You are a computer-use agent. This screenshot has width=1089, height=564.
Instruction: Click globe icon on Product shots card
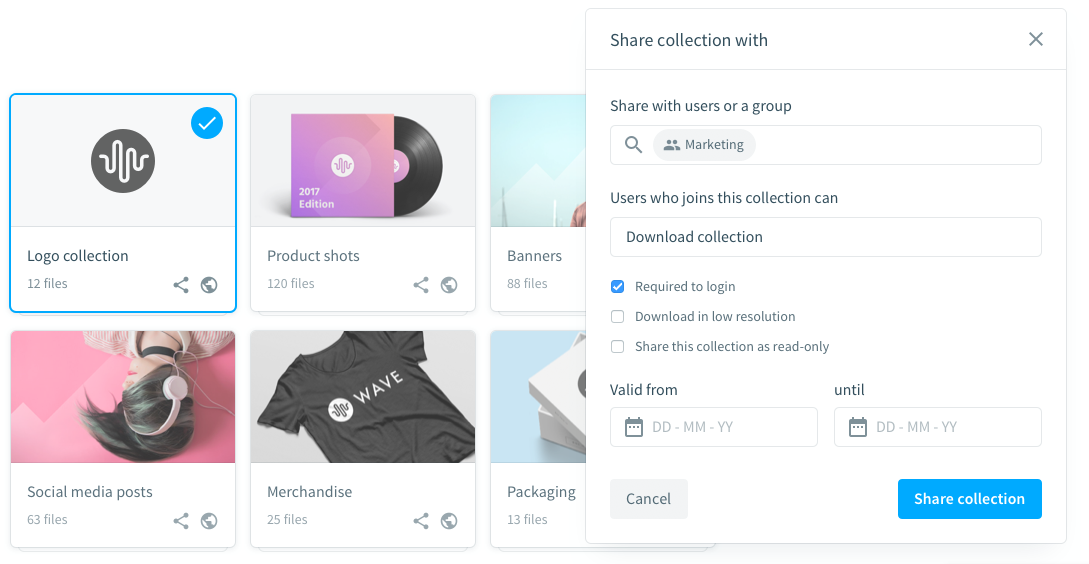click(449, 285)
